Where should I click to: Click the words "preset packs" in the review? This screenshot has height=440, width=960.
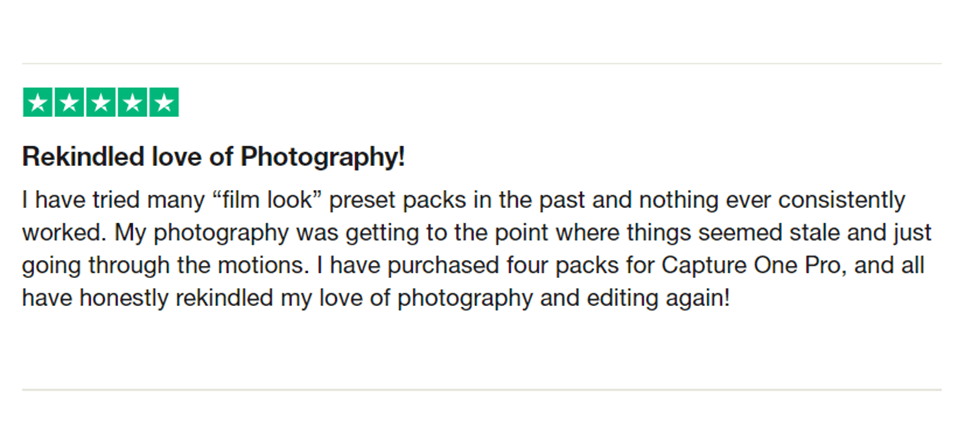pyautogui.click(x=388, y=200)
